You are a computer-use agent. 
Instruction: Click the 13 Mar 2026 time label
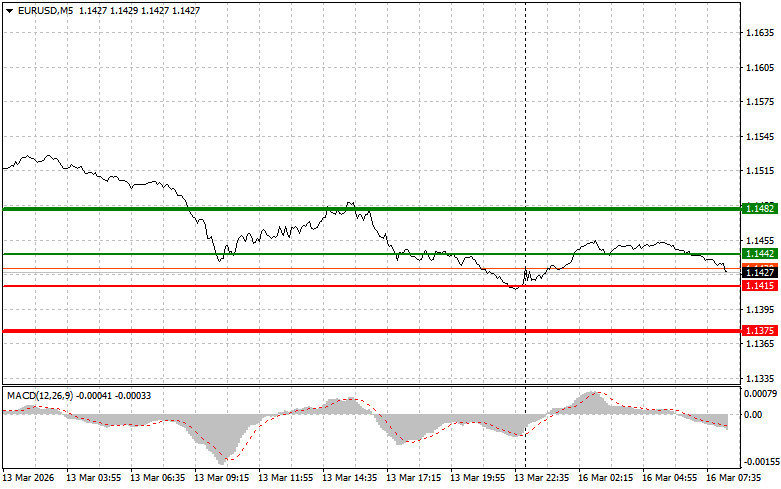pos(28,478)
